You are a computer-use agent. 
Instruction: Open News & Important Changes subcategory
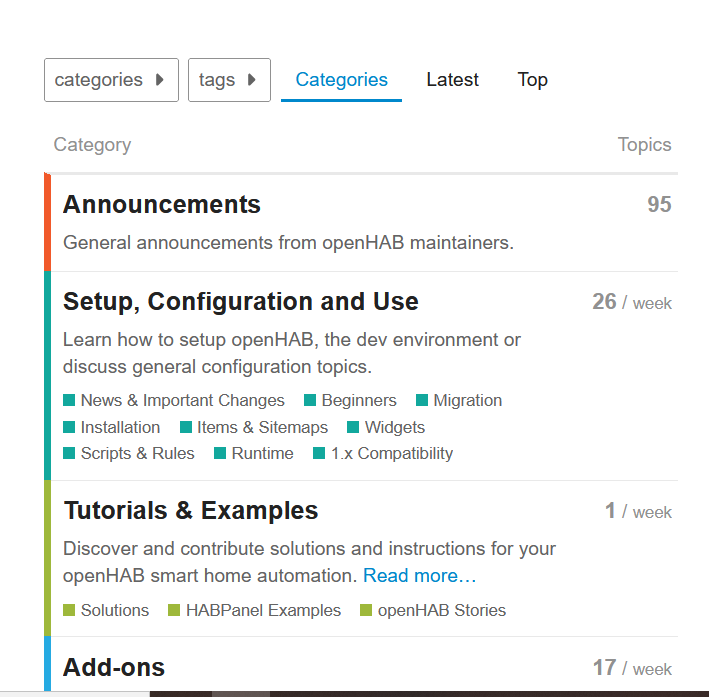click(x=182, y=400)
